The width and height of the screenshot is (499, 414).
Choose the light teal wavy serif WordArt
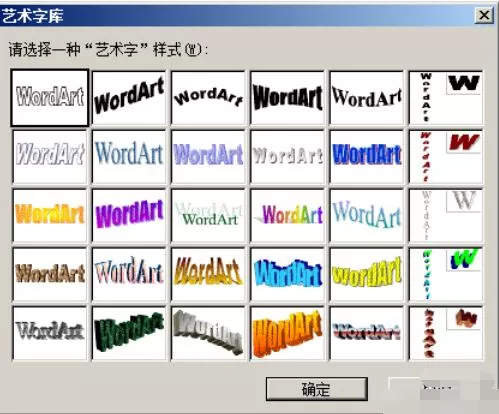point(367,215)
